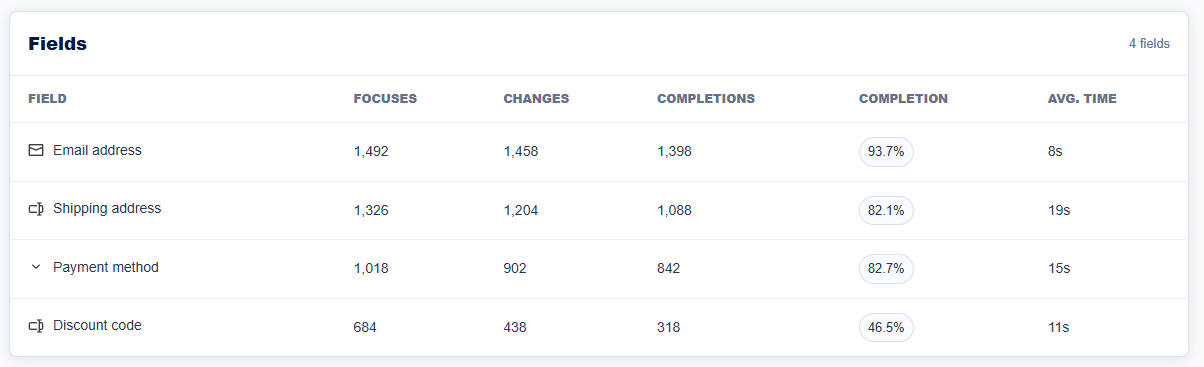Click the Fields panel title

58,44
